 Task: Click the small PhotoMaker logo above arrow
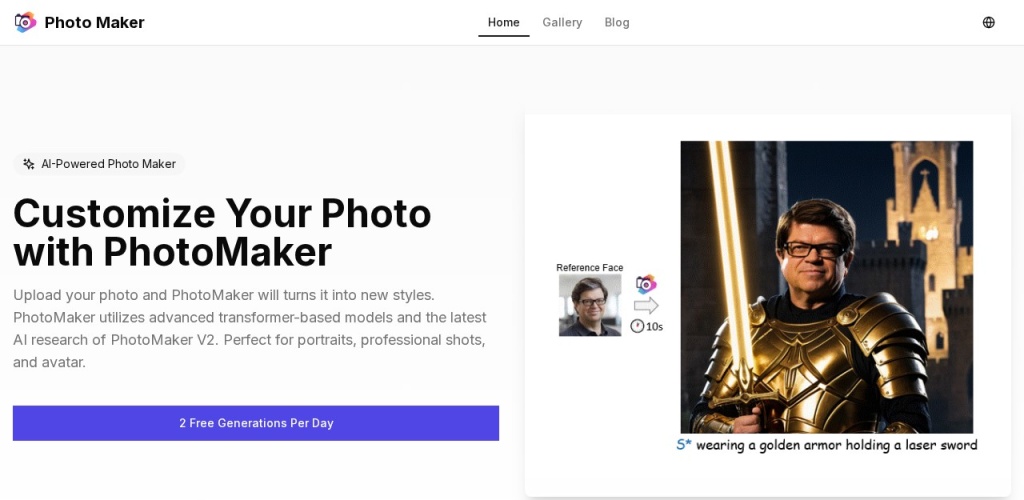[646, 285]
